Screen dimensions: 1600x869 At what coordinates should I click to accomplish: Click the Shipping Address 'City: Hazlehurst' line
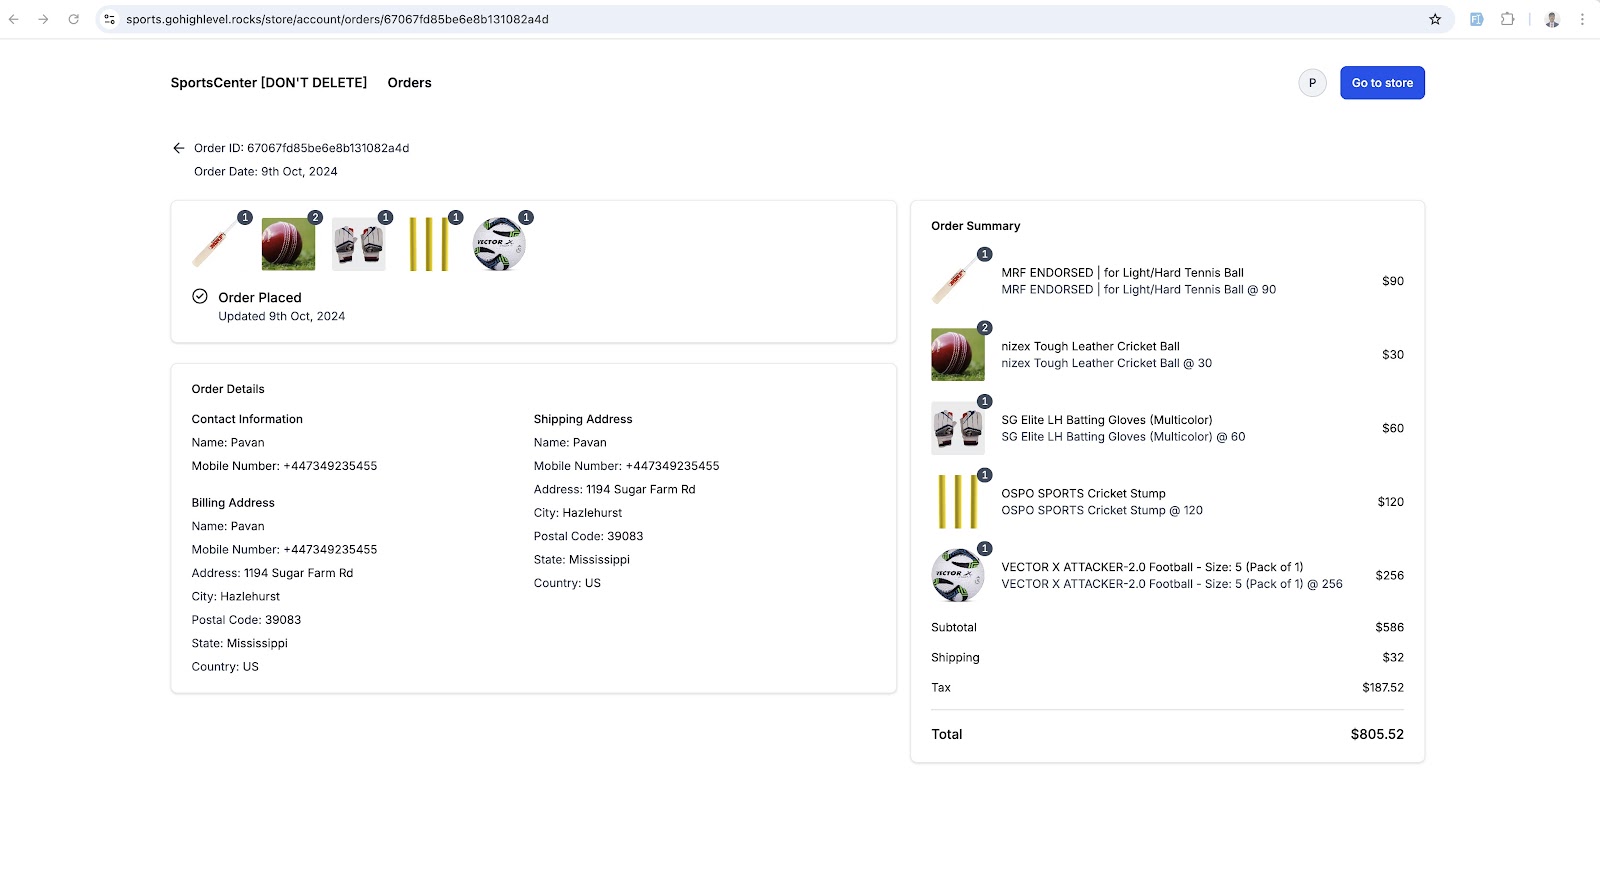[x=577, y=512]
